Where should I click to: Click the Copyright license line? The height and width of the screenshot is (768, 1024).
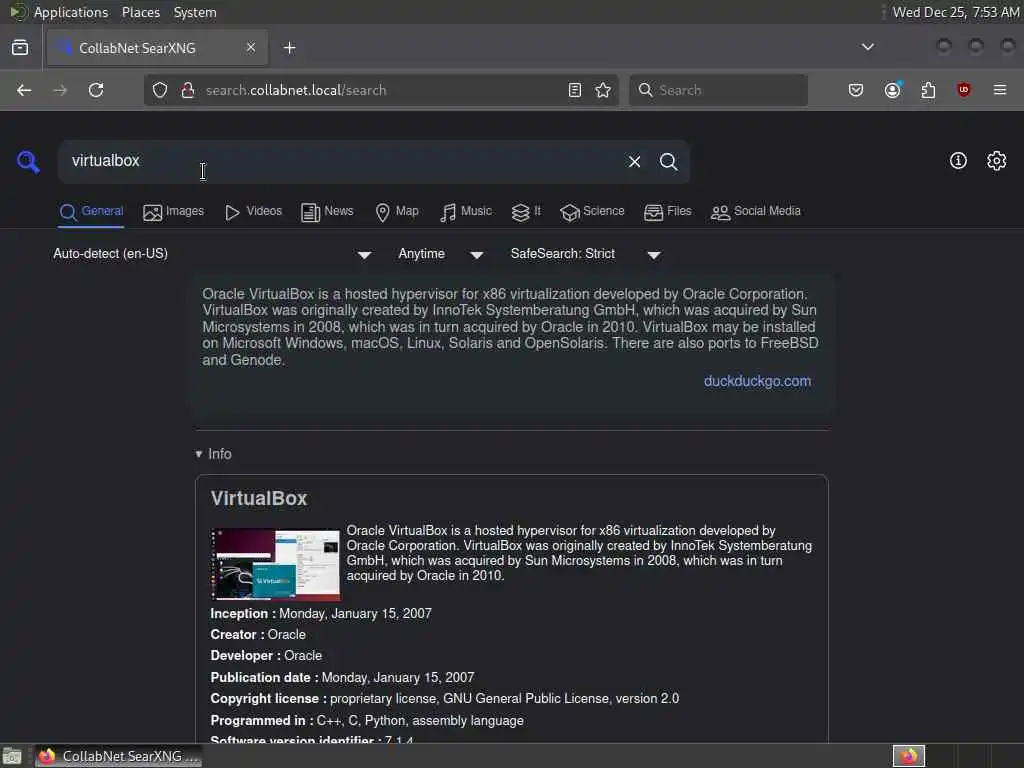click(x=445, y=698)
